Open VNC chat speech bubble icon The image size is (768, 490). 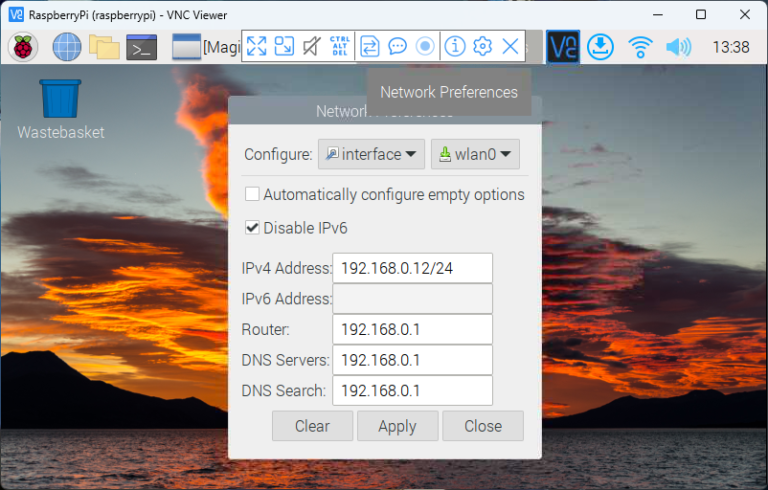tap(397, 46)
